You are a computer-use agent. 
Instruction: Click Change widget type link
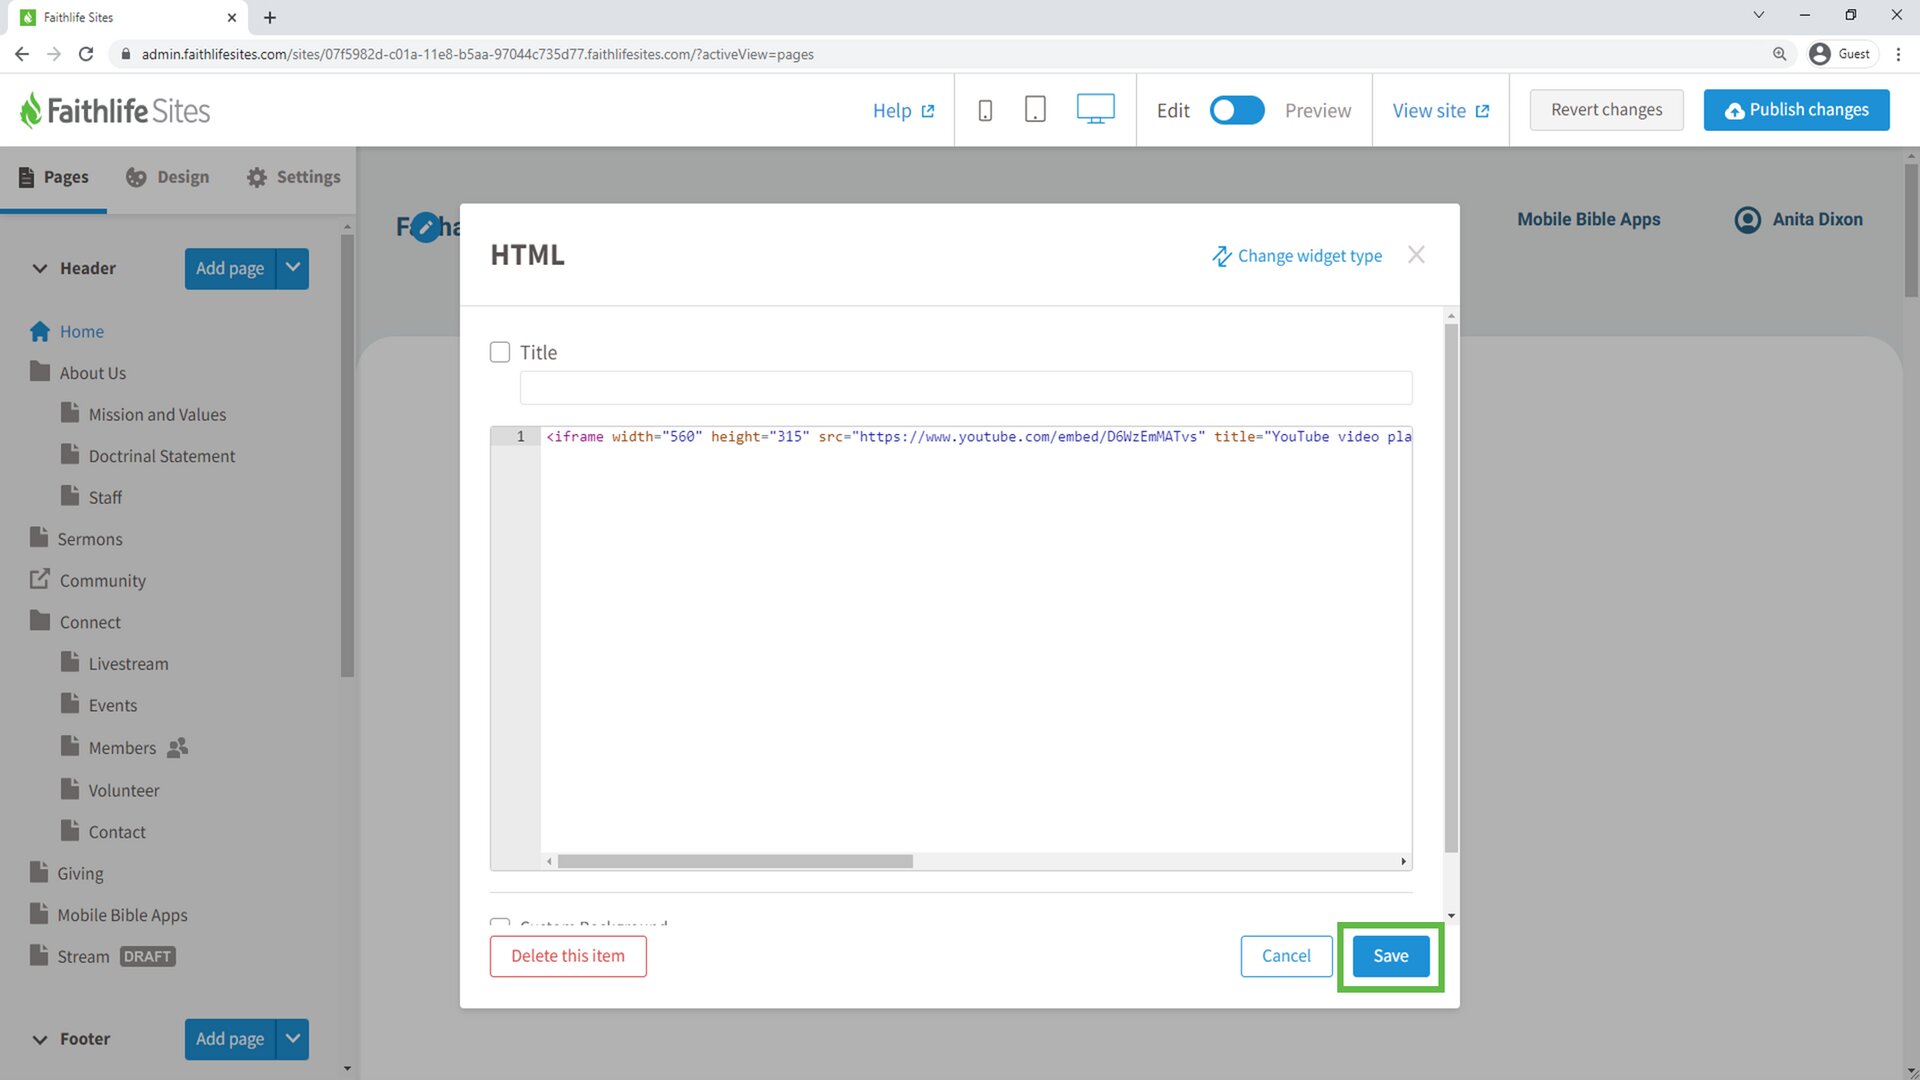point(1297,256)
